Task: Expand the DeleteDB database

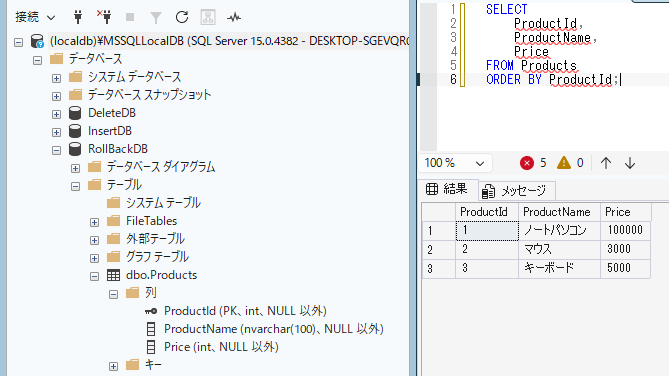Action: pos(56,114)
